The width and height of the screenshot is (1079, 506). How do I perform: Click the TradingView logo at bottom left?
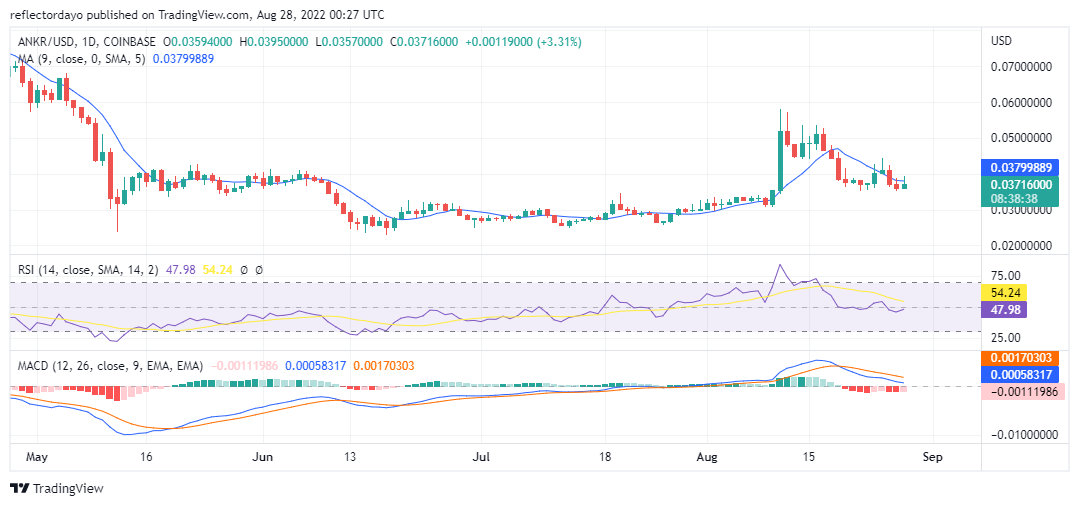[x=57, y=488]
